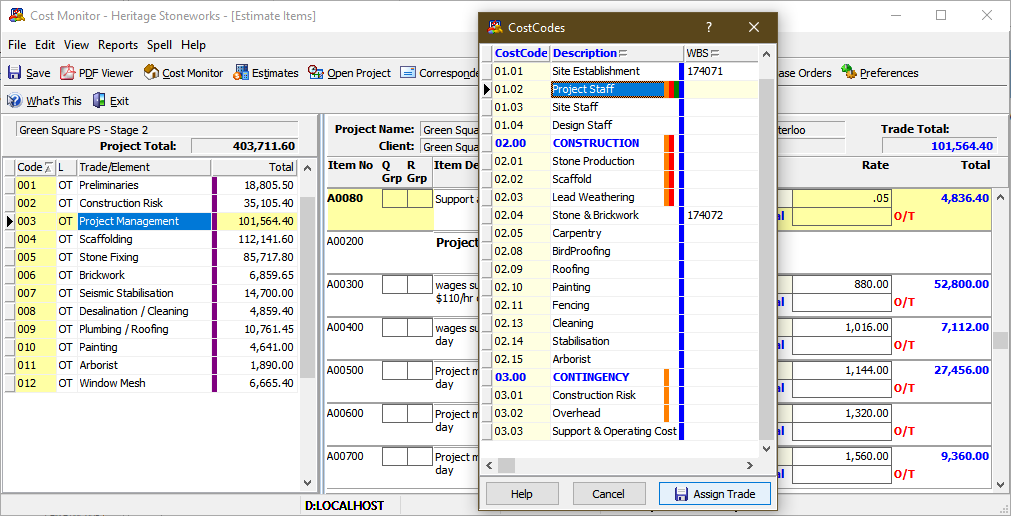
Task: Click the Trade/Element column header
Action: (144, 167)
